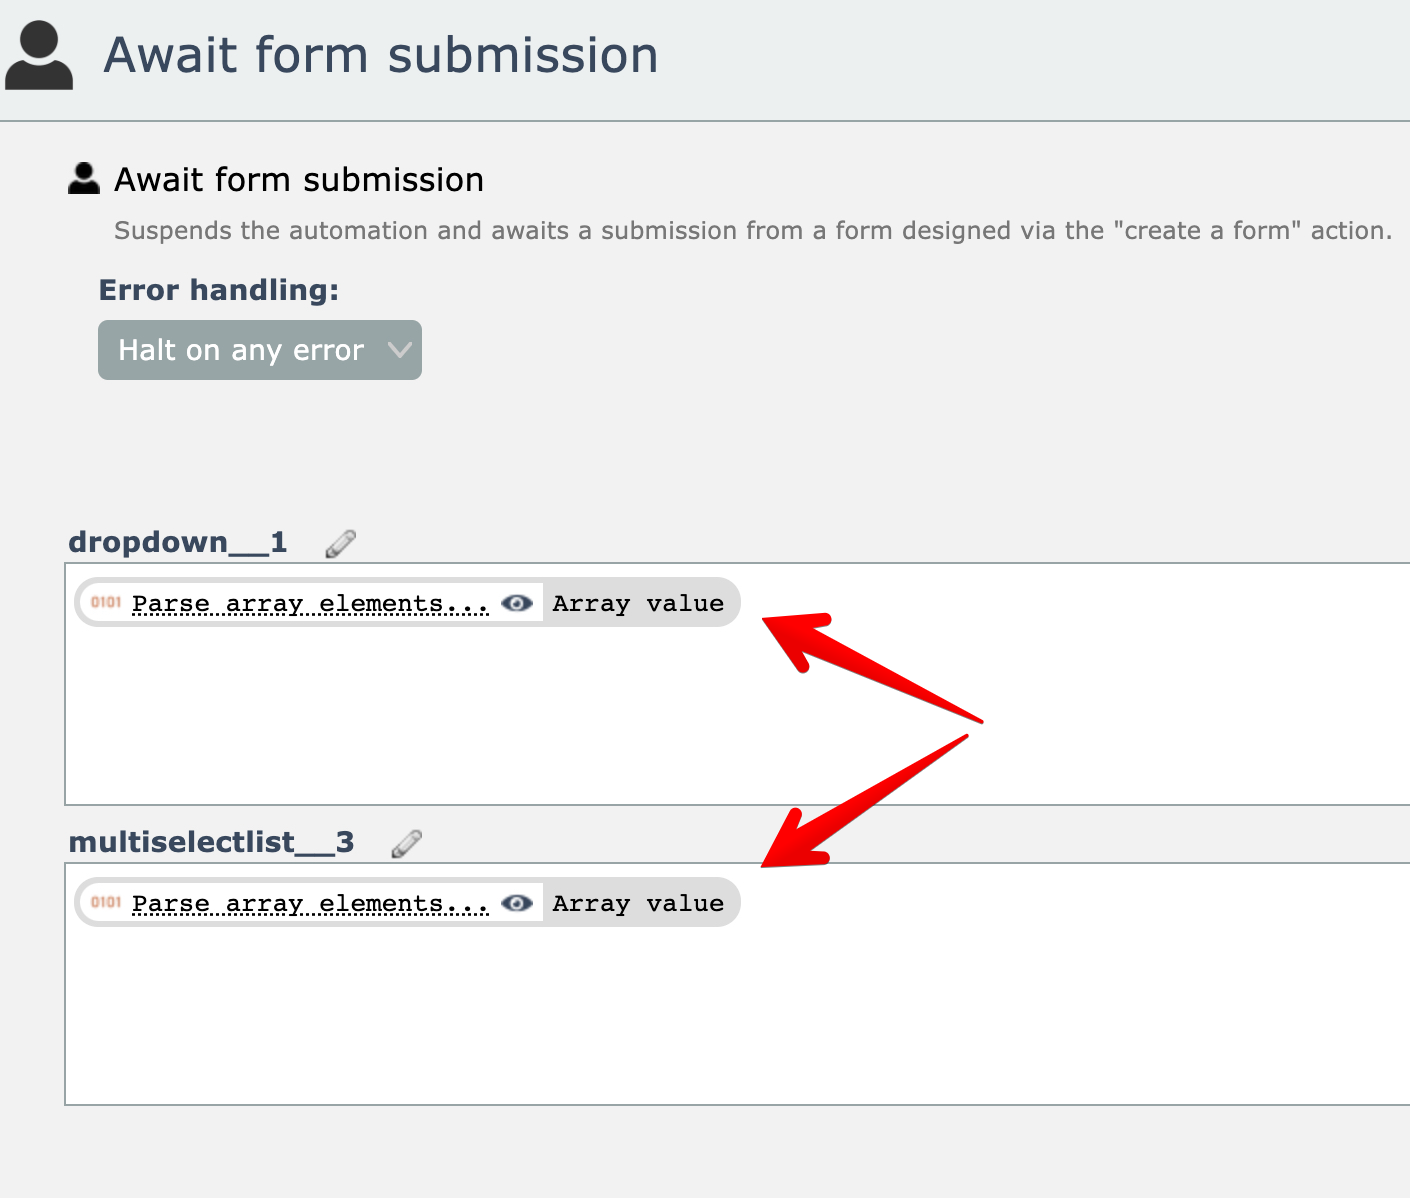Toggle the eye preview in the multiselectlist__3 token
Image resolution: width=1410 pixels, height=1198 pixels.
point(517,903)
